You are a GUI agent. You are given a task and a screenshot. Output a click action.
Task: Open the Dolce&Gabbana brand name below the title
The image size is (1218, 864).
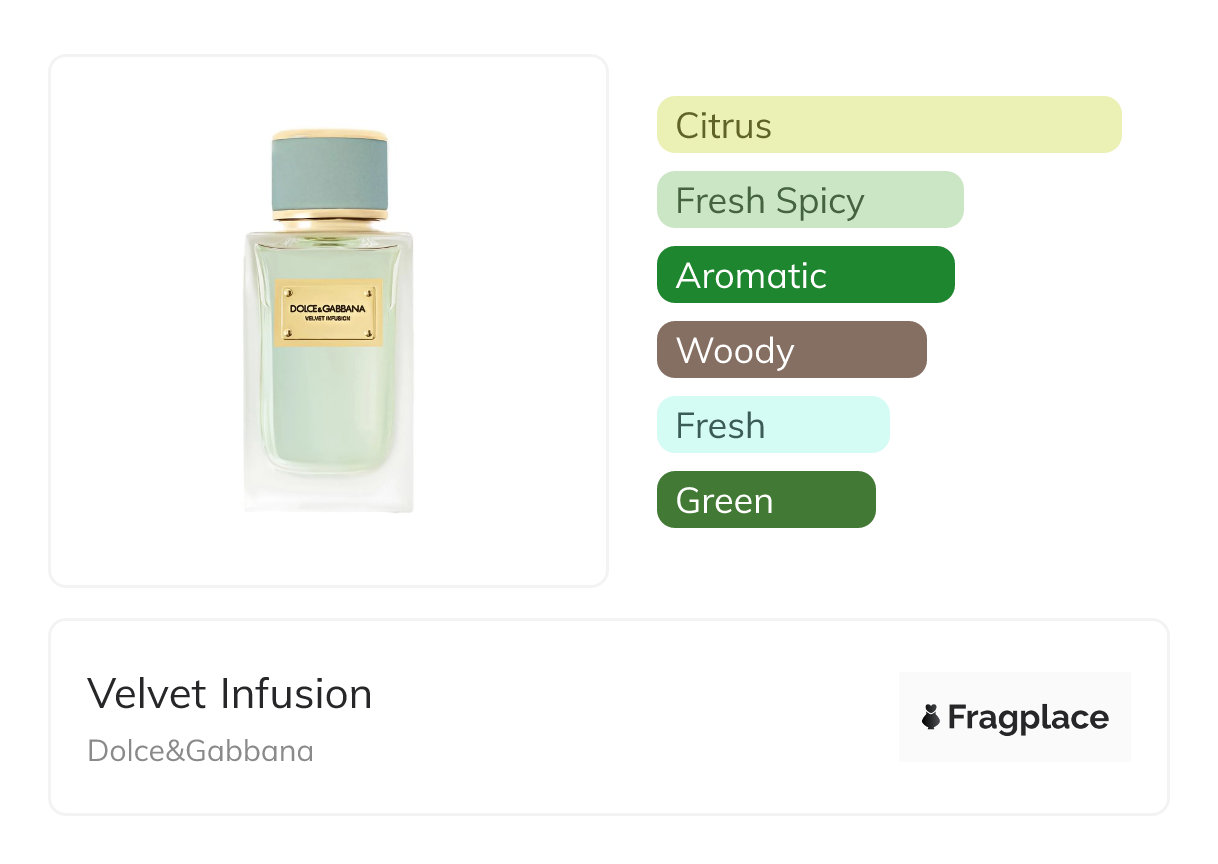(x=201, y=751)
